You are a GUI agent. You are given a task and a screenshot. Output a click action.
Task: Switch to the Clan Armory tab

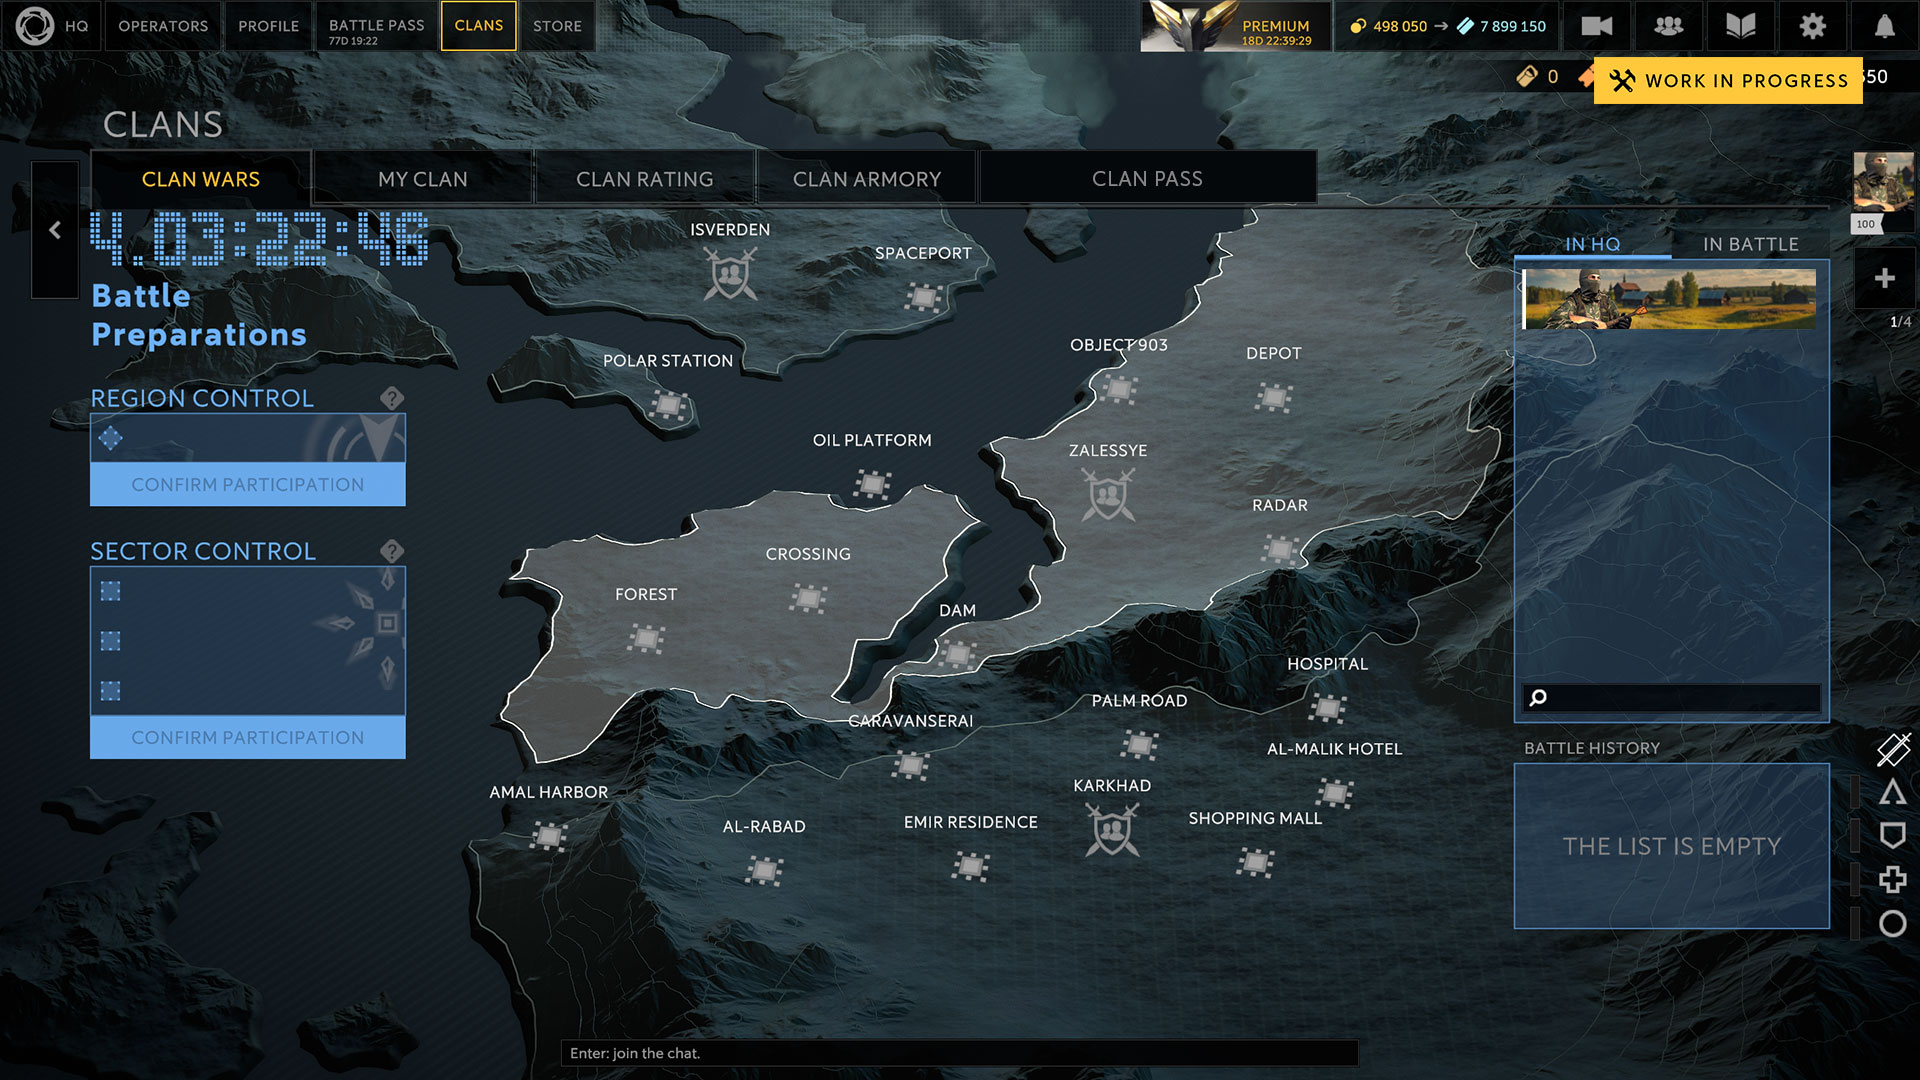pos(866,179)
